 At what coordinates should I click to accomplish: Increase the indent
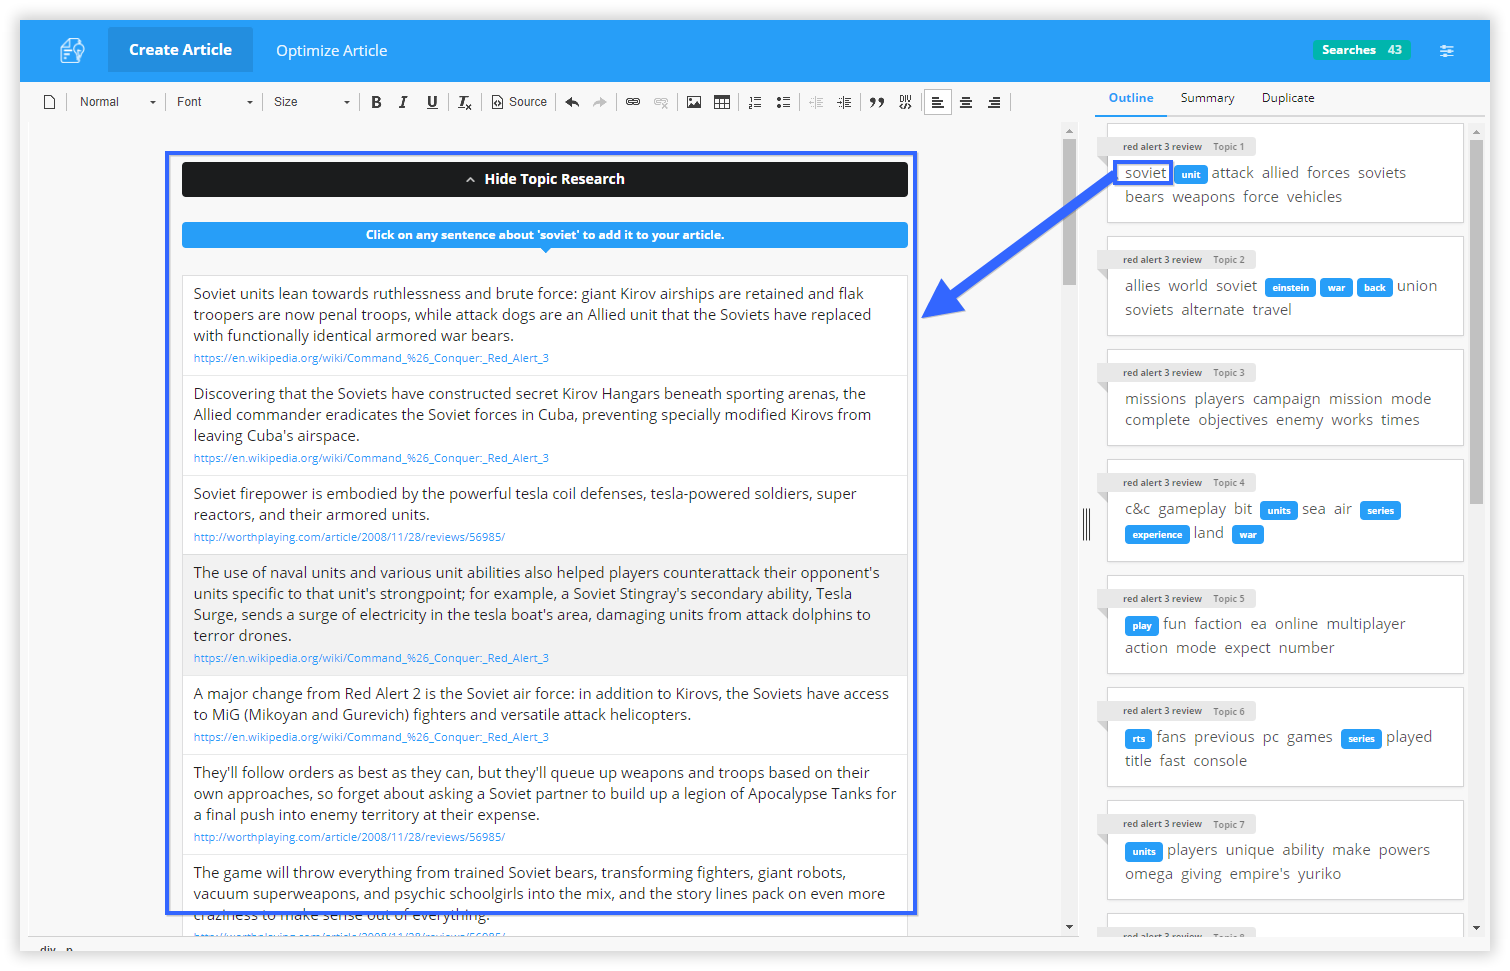pos(844,102)
